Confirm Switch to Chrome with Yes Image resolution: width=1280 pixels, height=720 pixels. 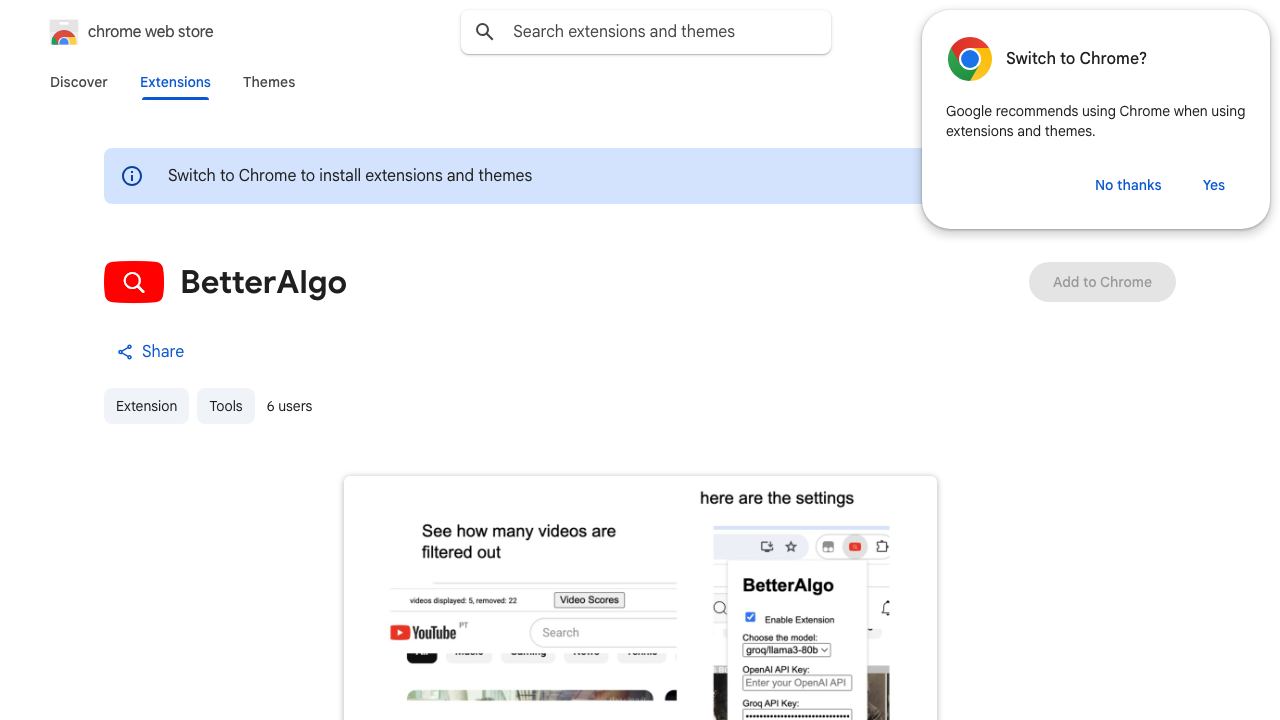pyautogui.click(x=1214, y=185)
